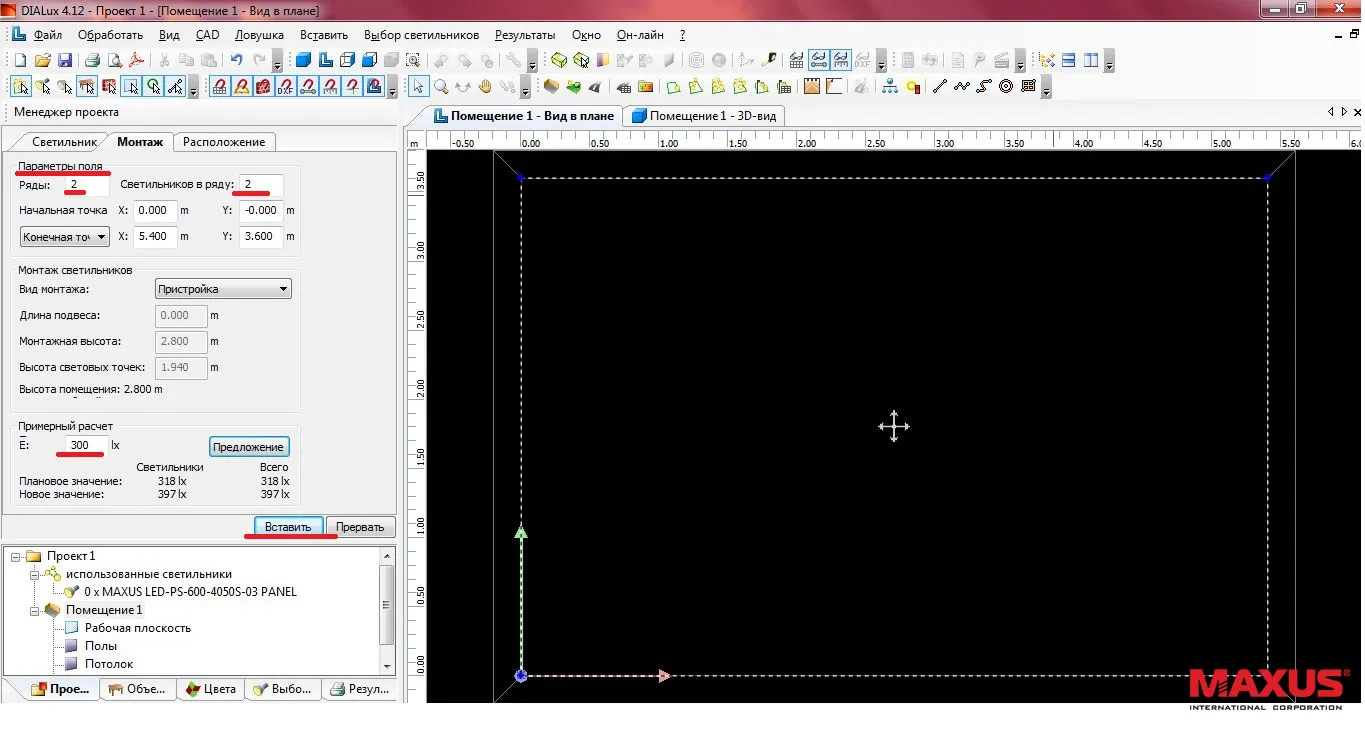The image size is (1365, 730).
Task: Click horizontal window tiling icon
Action: 1069,60
